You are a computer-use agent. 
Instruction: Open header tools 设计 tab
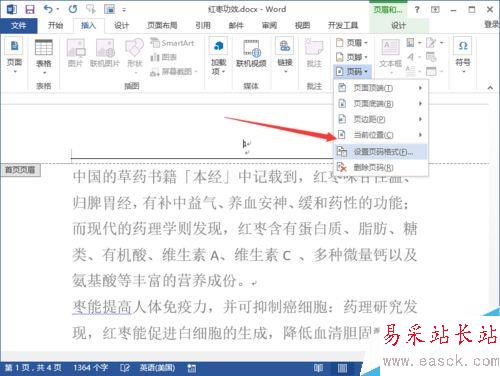point(399,25)
